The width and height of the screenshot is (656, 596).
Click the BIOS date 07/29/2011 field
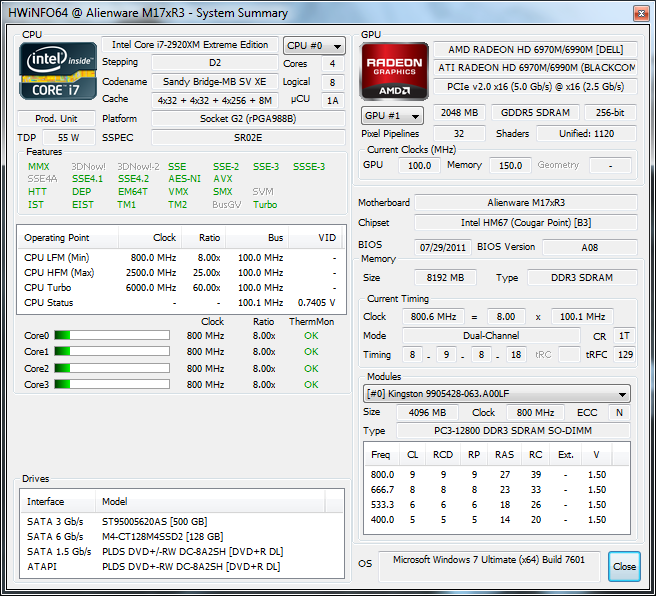(443, 247)
